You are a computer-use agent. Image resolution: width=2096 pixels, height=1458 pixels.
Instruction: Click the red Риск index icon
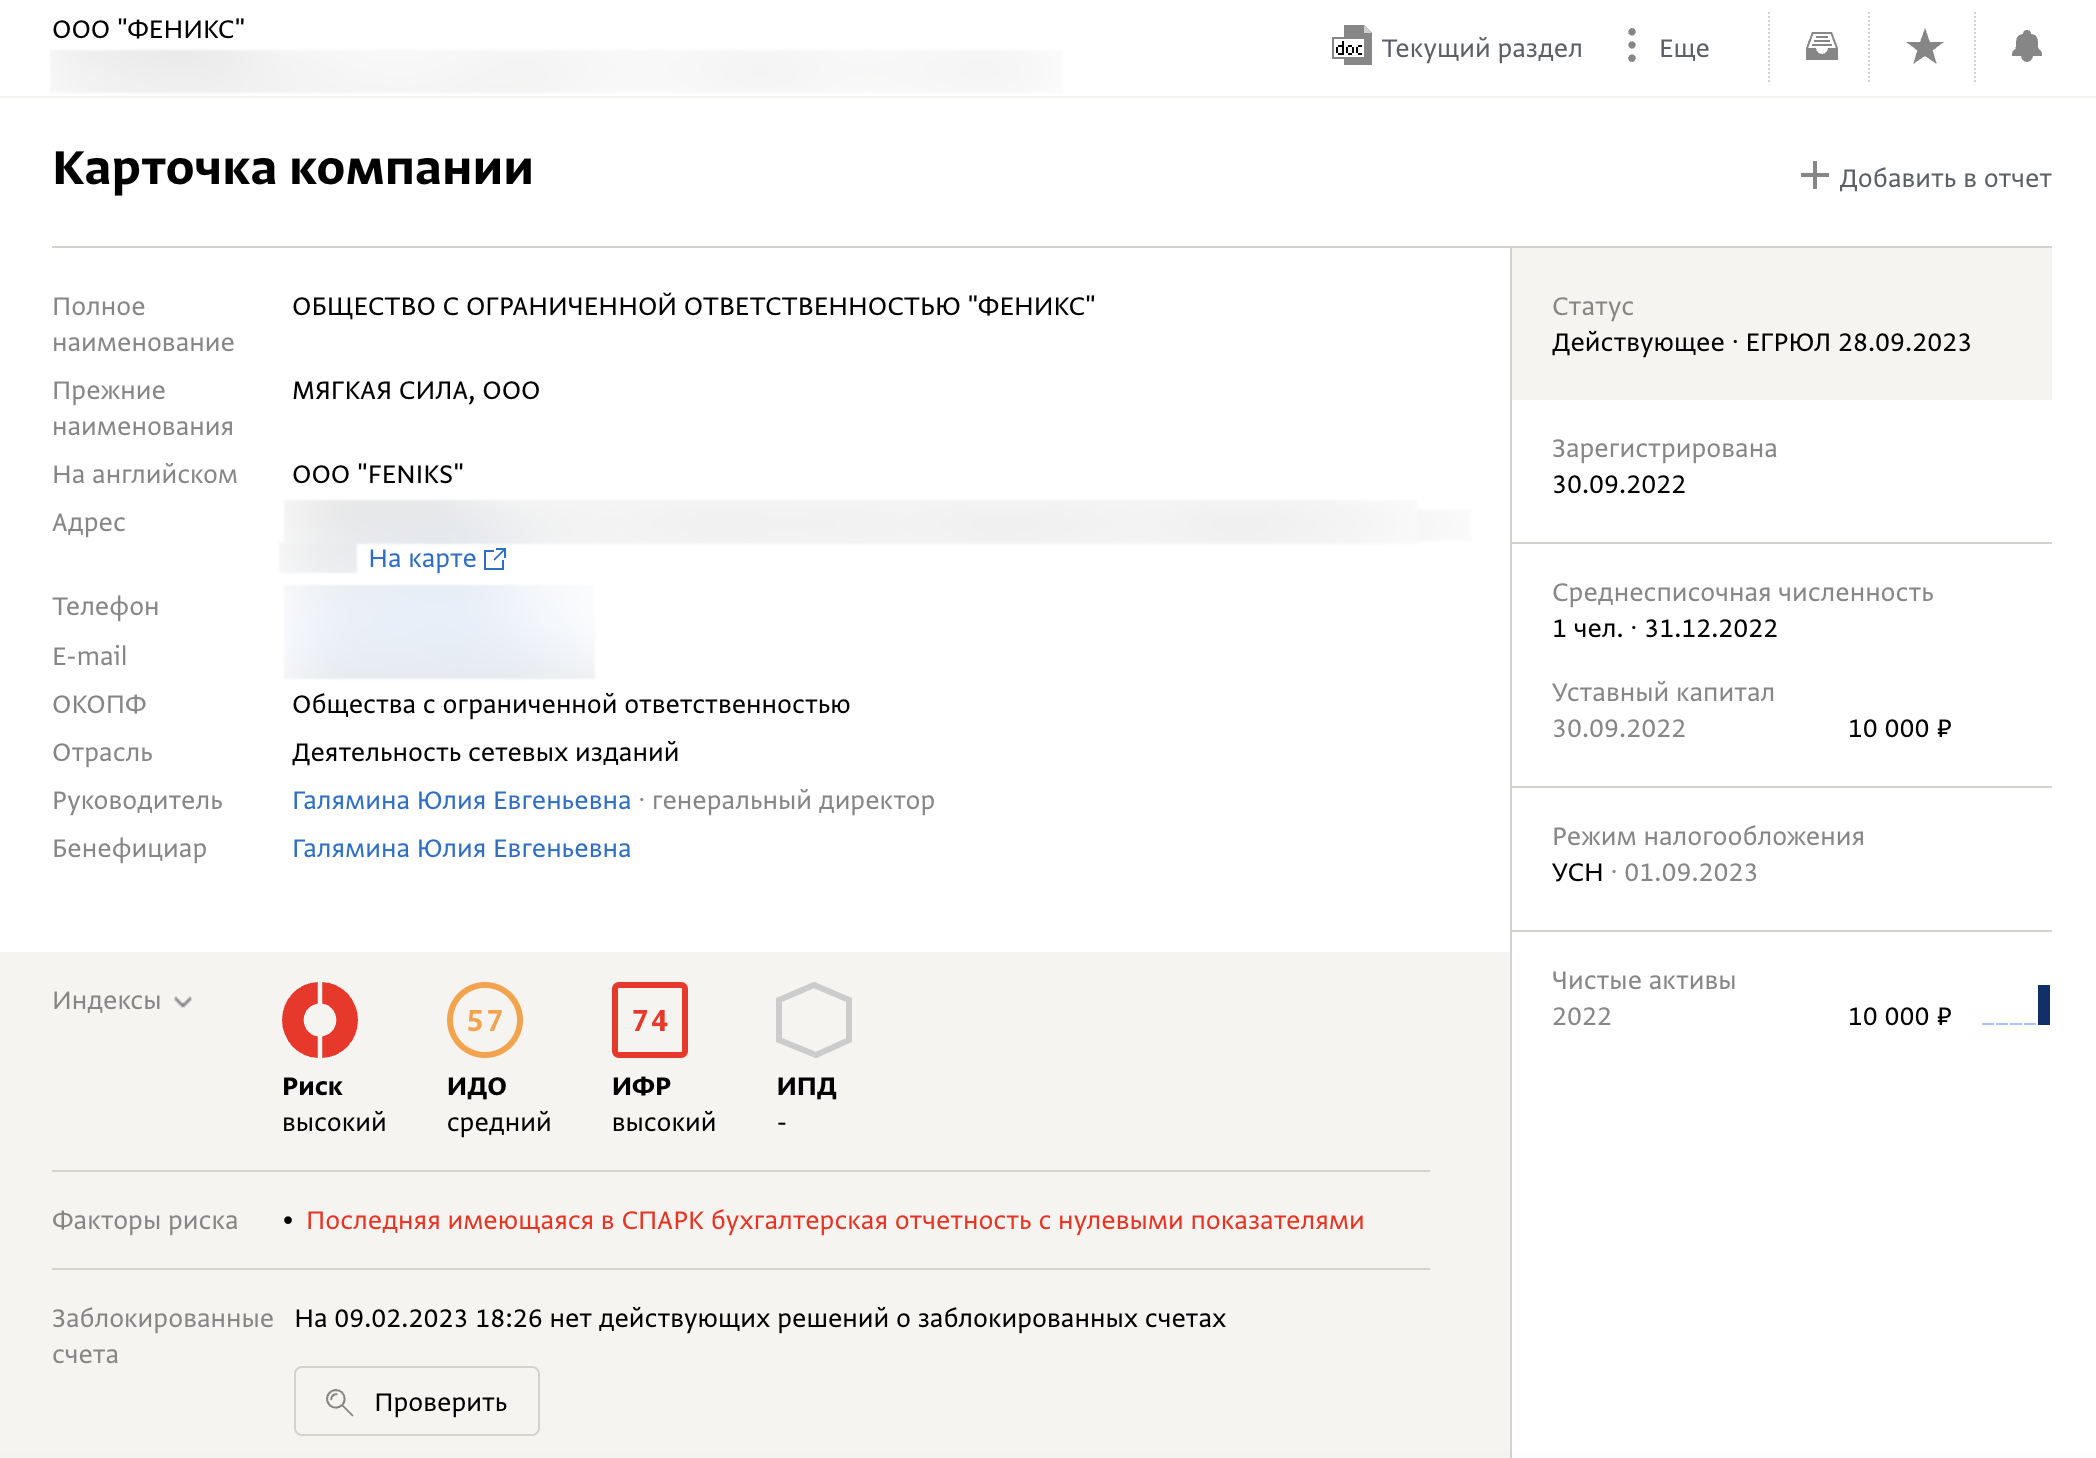click(x=320, y=1020)
